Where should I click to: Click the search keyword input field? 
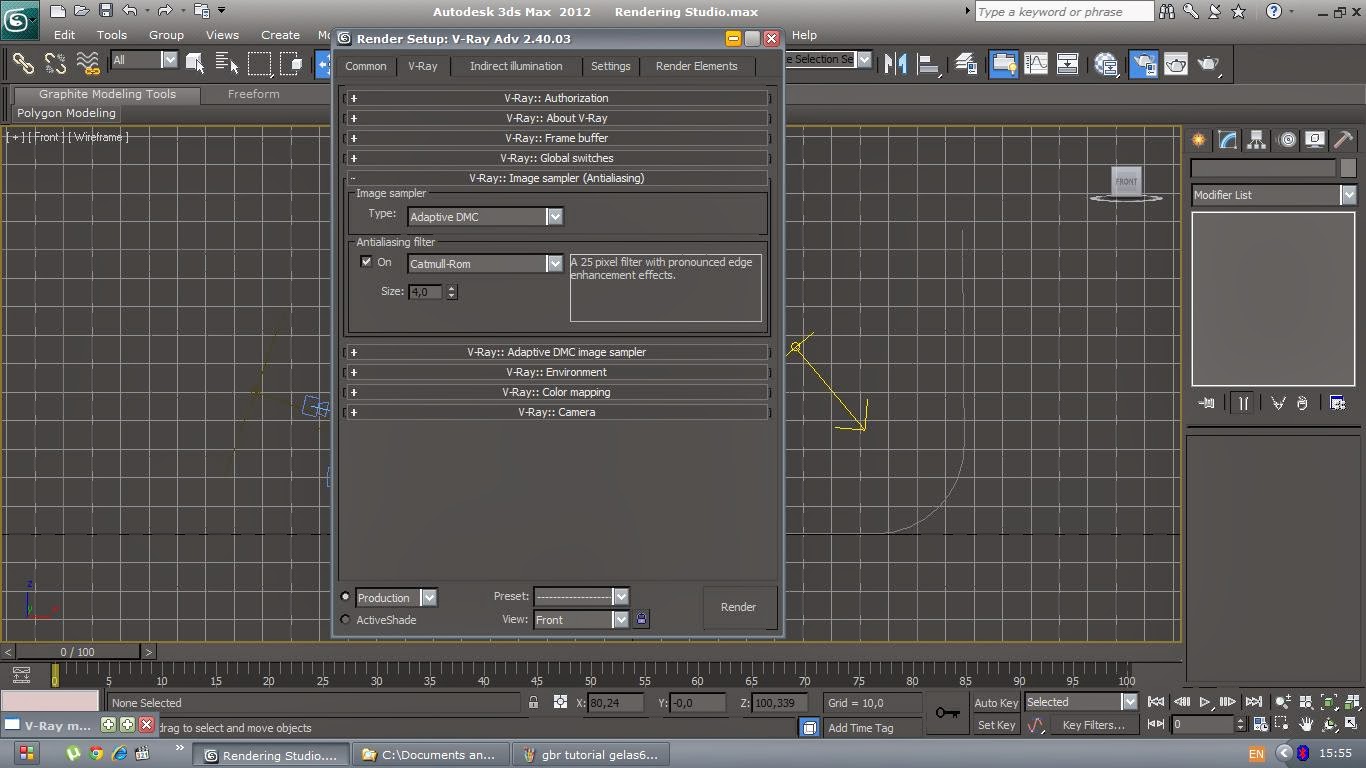click(1063, 12)
